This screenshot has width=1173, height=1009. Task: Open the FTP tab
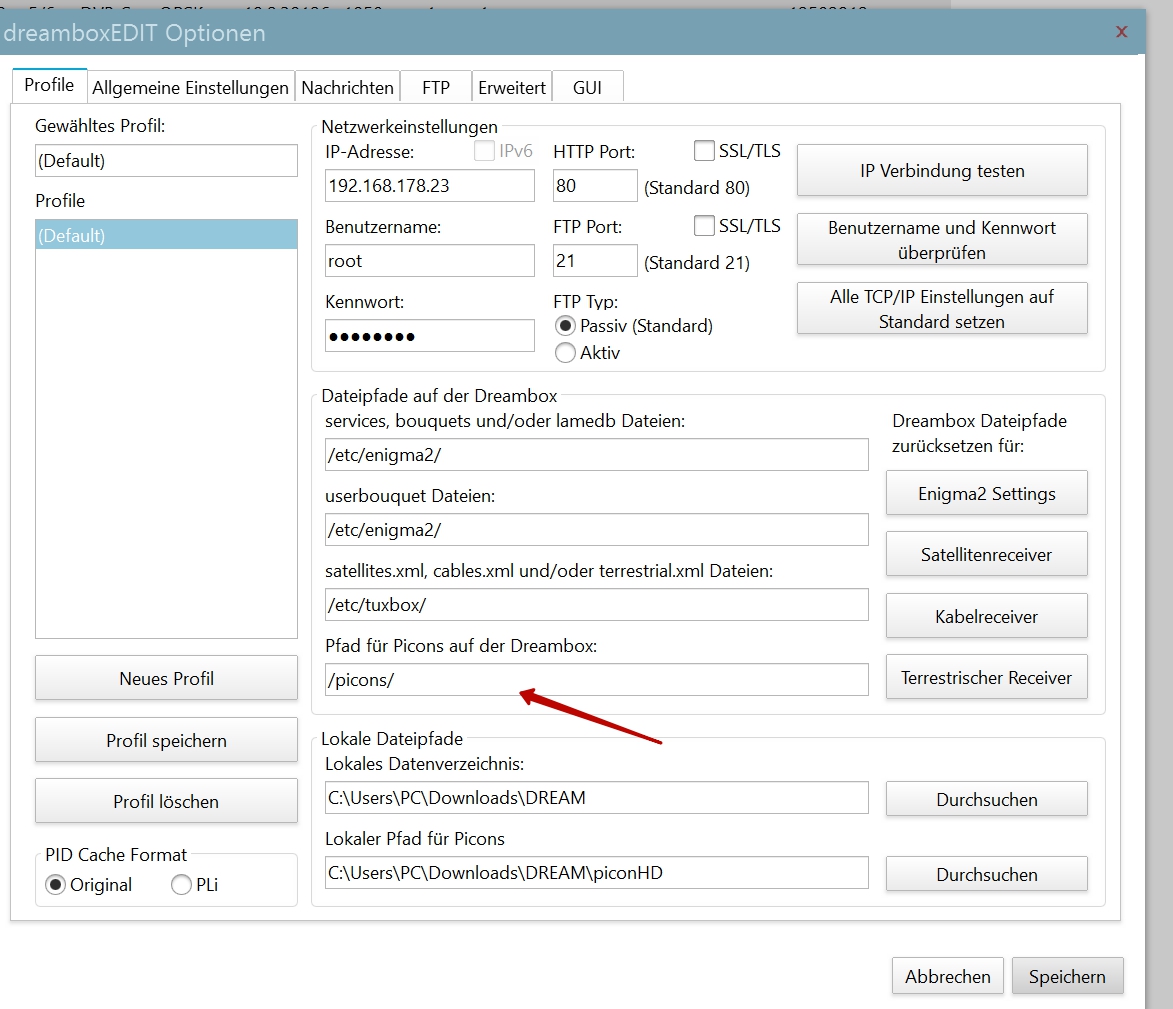tap(435, 87)
